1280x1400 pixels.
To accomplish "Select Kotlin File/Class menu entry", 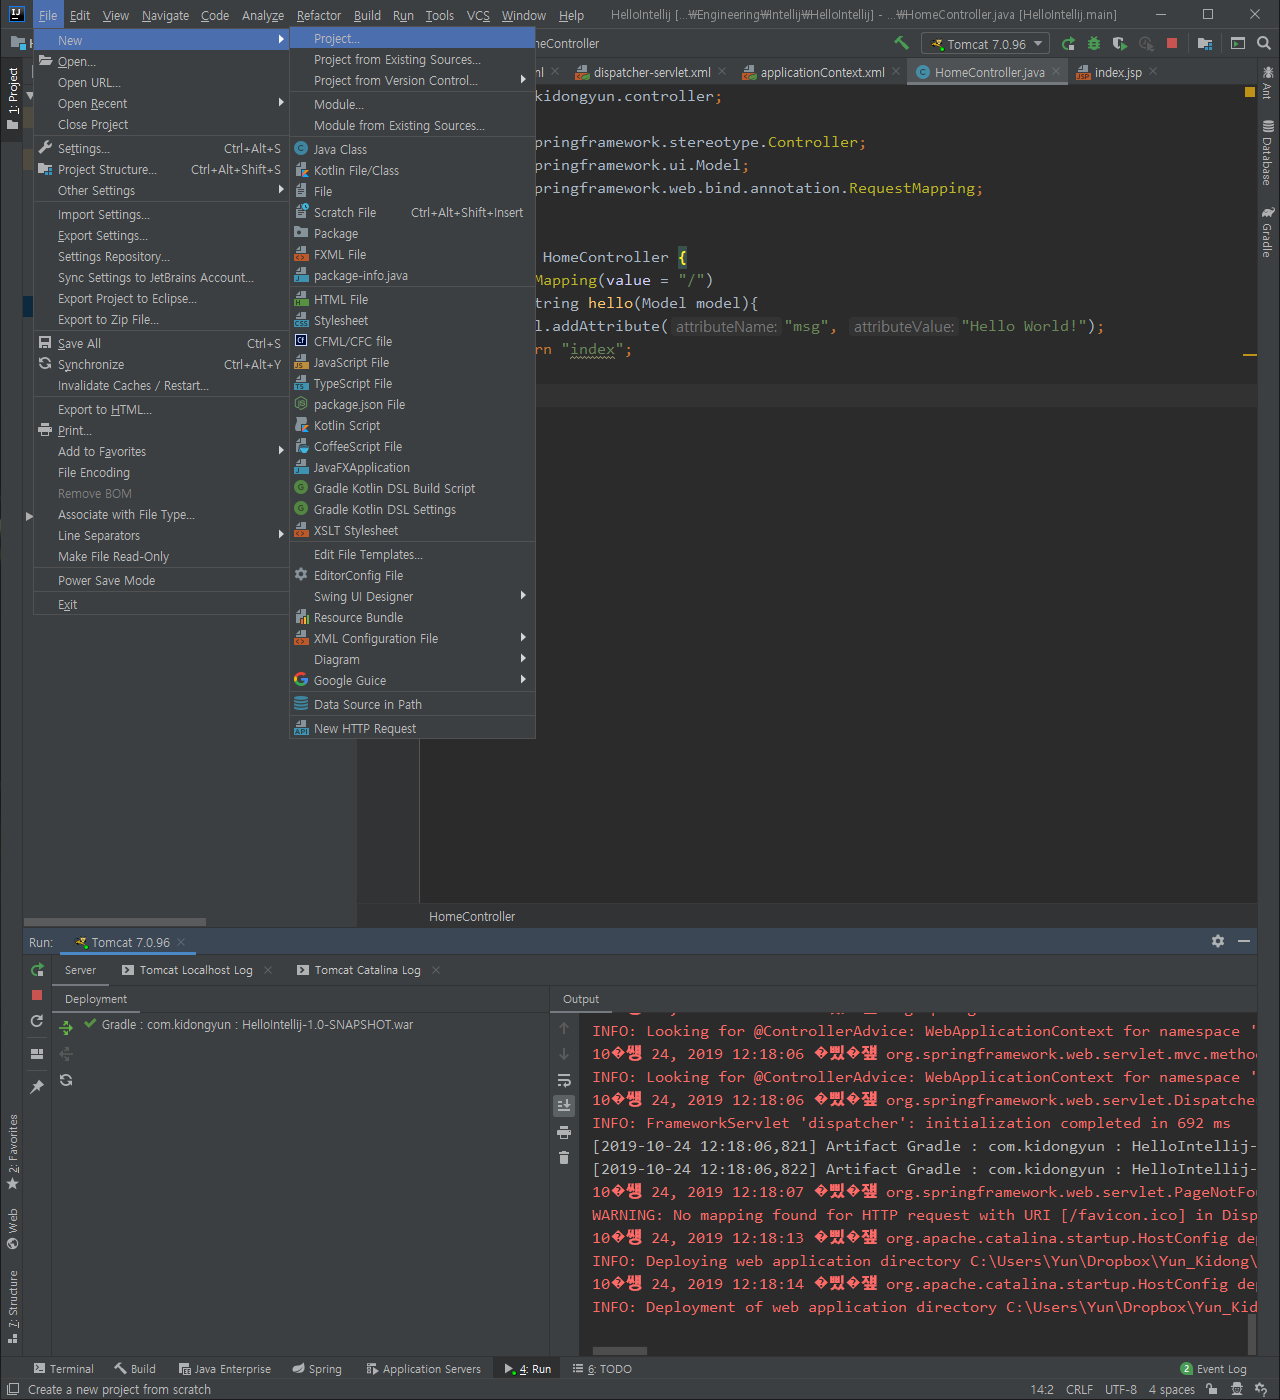I will (412, 170).
